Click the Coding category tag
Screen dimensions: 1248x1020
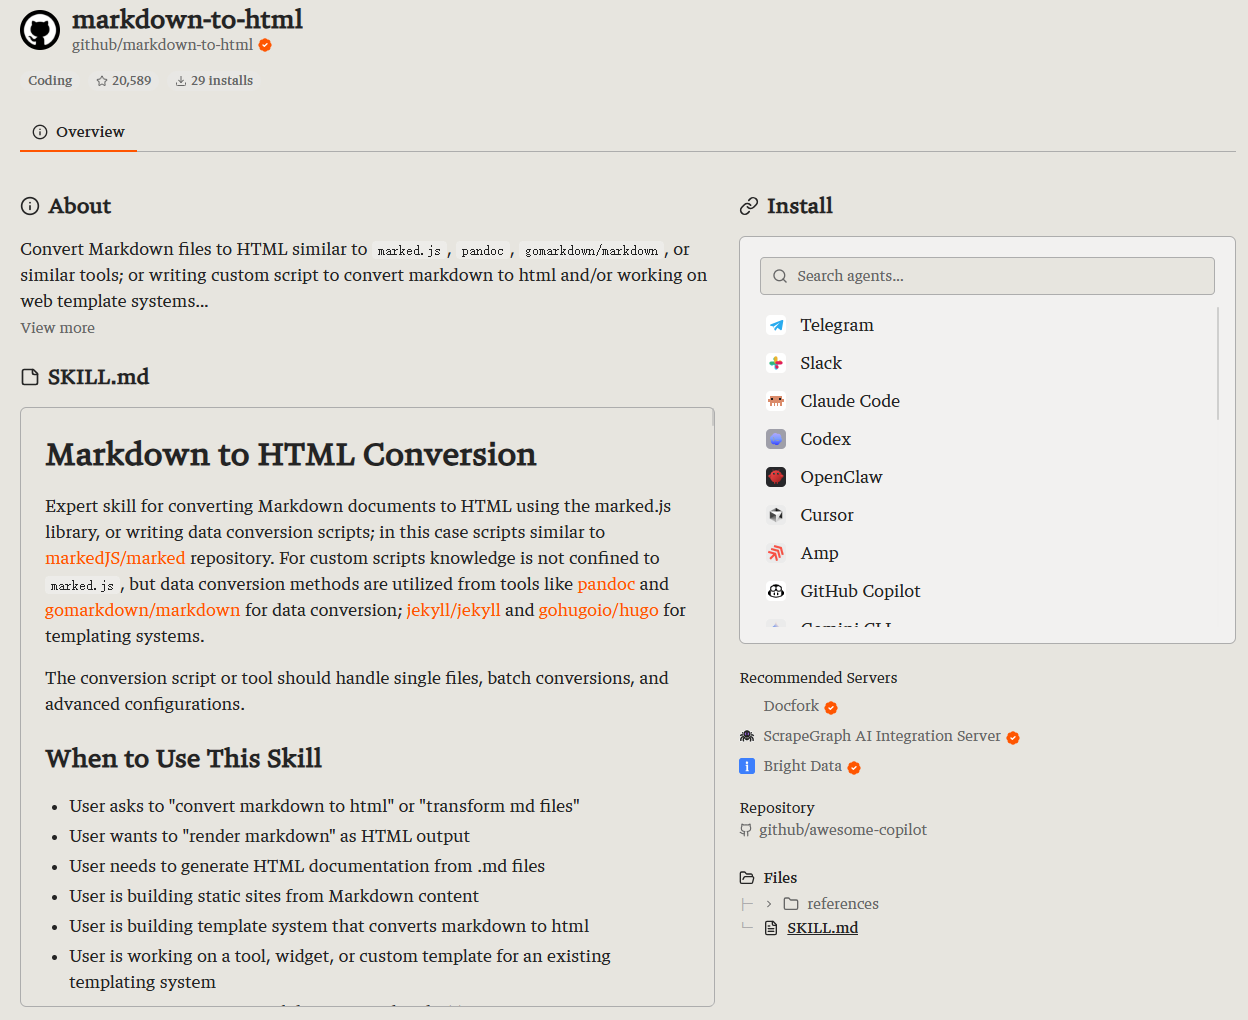coord(50,81)
